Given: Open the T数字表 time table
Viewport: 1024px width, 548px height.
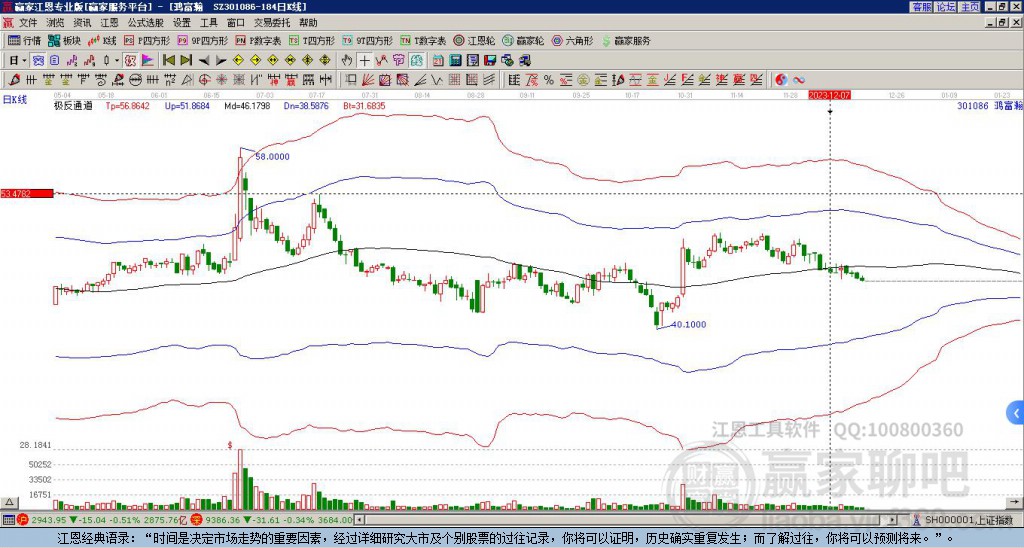Looking at the screenshot, I should (422, 40).
